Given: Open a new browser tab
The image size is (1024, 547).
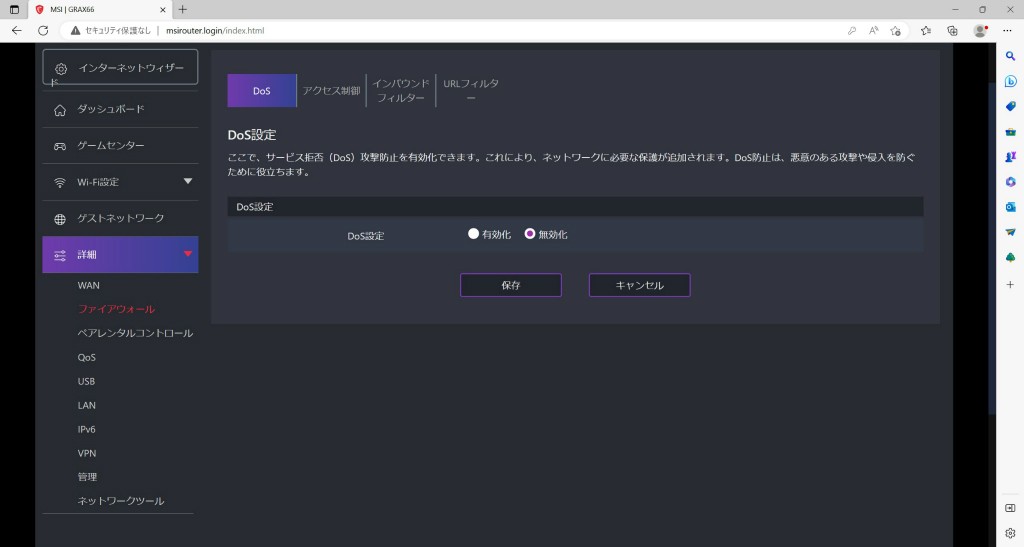Looking at the screenshot, I should (183, 9).
